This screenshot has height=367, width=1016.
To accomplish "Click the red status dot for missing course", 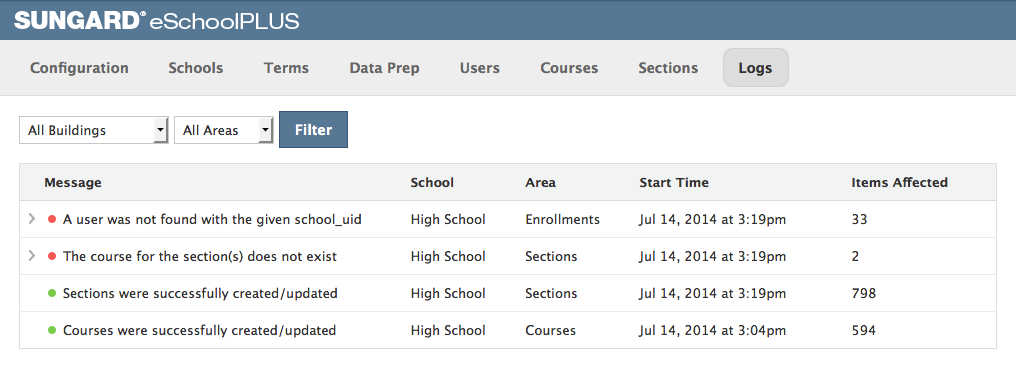I will click(52, 257).
